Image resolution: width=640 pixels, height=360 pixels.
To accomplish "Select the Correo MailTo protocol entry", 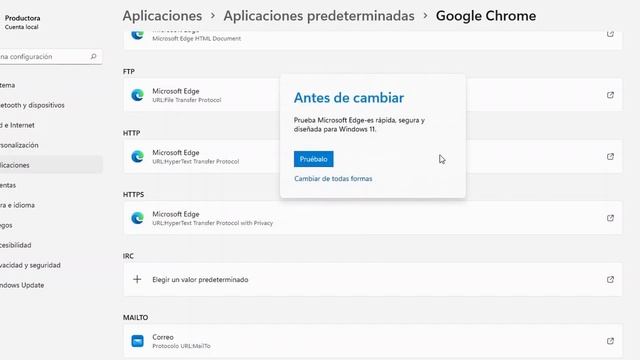I will (373, 341).
